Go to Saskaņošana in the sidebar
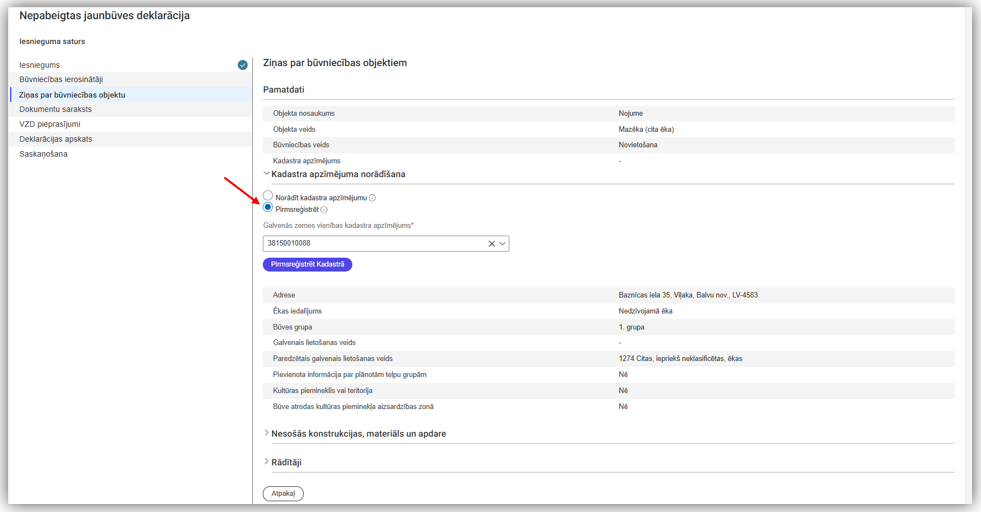The image size is (981, 512). 43,154
